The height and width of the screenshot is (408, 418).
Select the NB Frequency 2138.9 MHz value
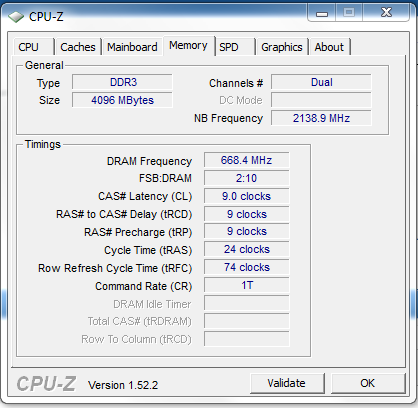(321, 118)
